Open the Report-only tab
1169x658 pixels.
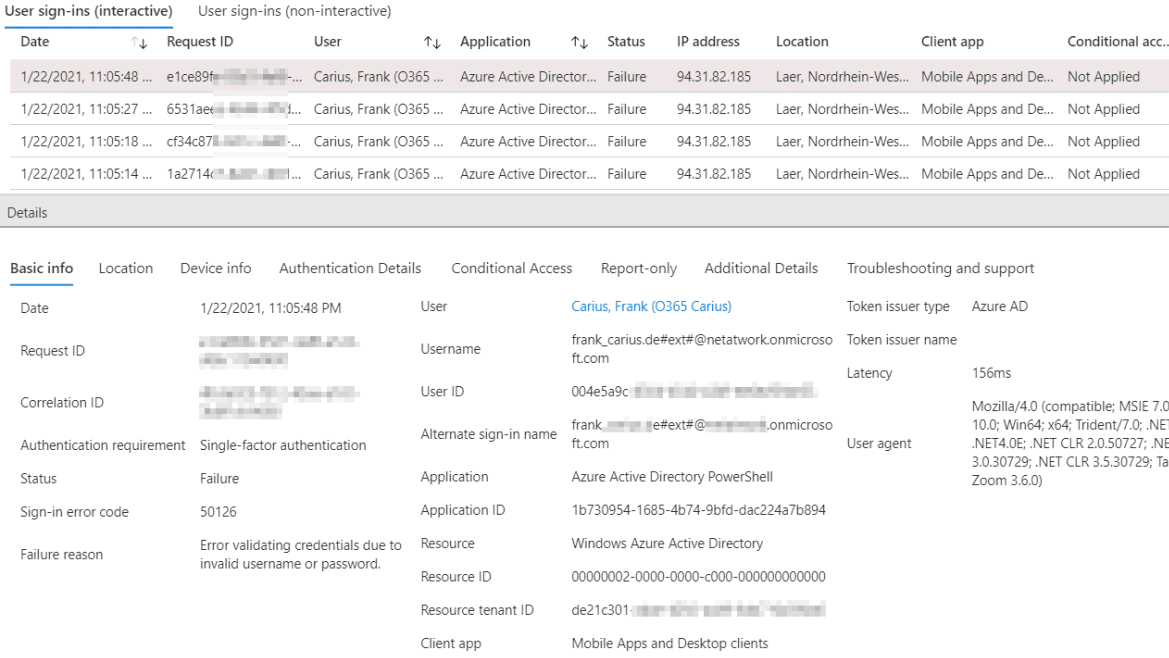tap(639, 268)
